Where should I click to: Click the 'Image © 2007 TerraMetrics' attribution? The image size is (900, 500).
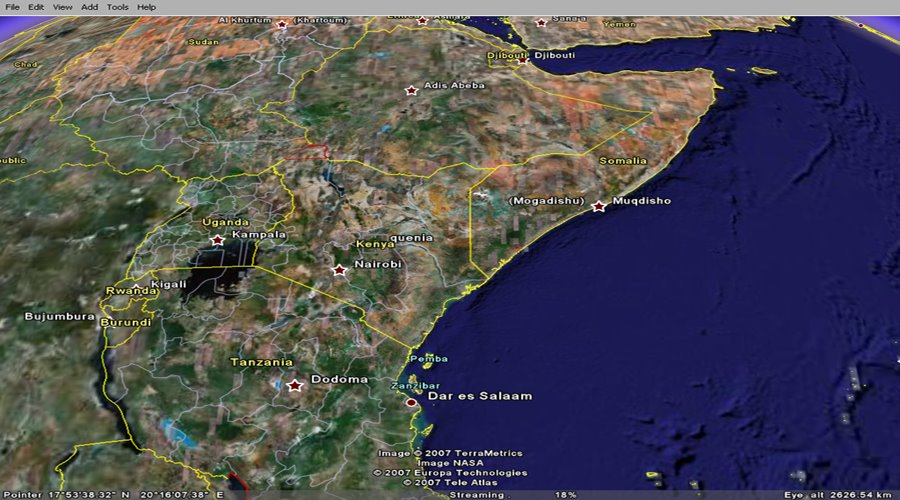click(x=451, y=454)
